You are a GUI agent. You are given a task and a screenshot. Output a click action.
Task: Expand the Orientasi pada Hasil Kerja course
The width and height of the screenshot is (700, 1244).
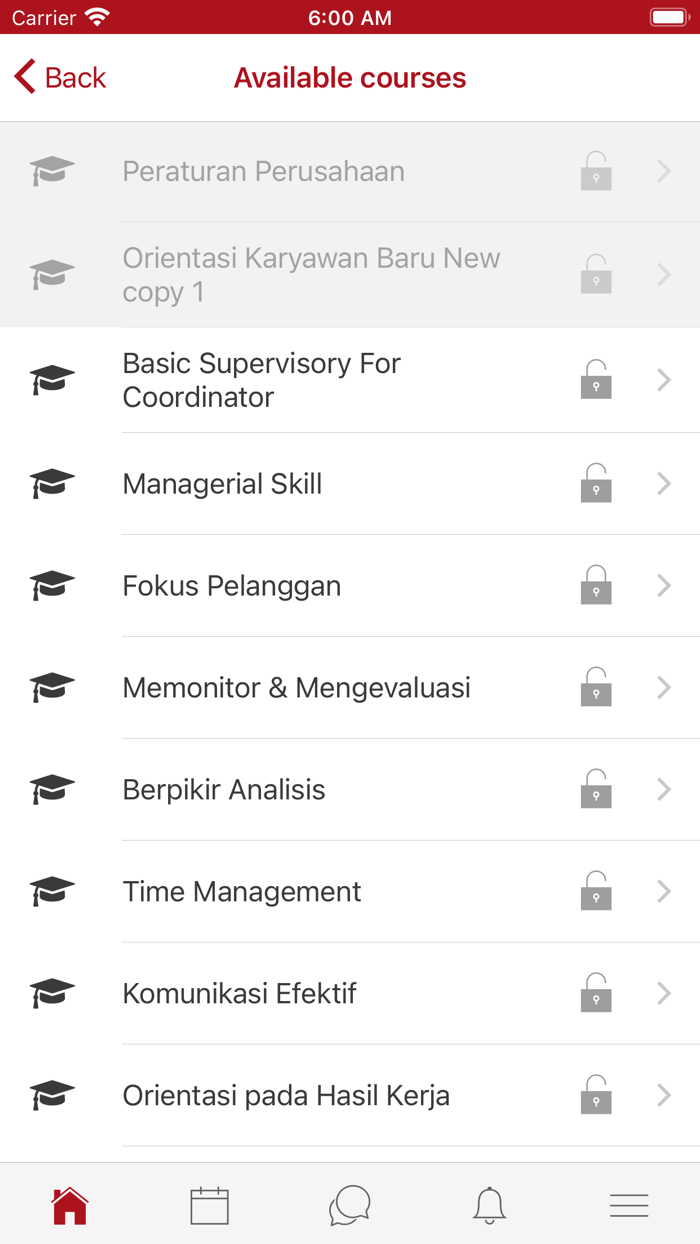pos(663,1095)
